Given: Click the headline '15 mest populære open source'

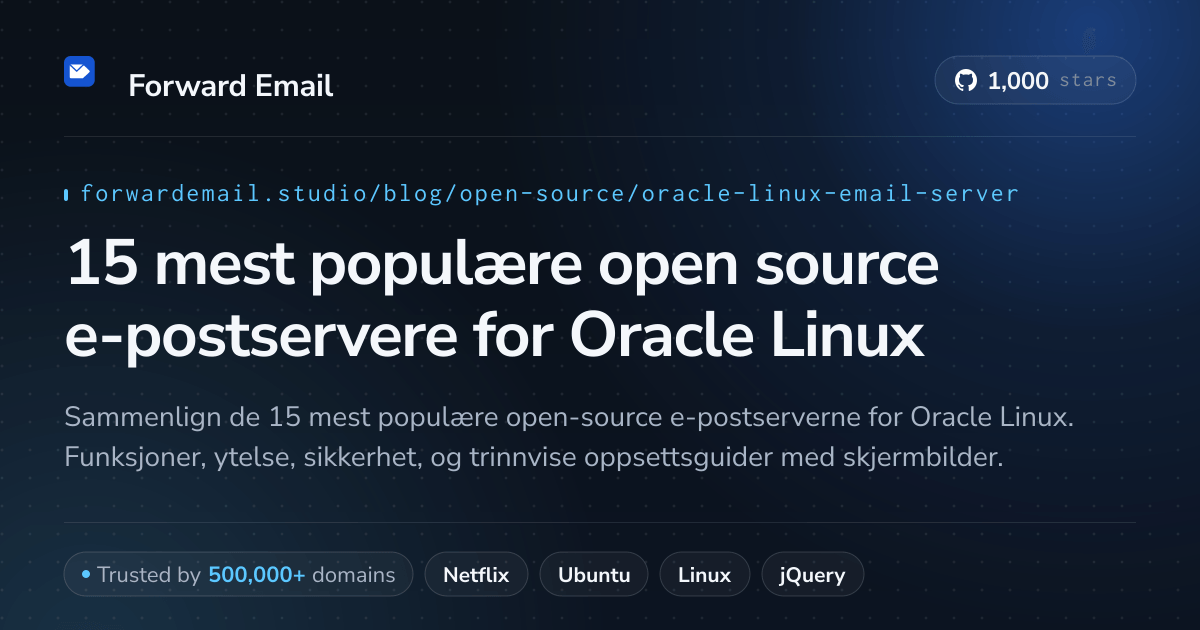Looking at the screenshot, I should pyautogui.click(x=503, y=265).
